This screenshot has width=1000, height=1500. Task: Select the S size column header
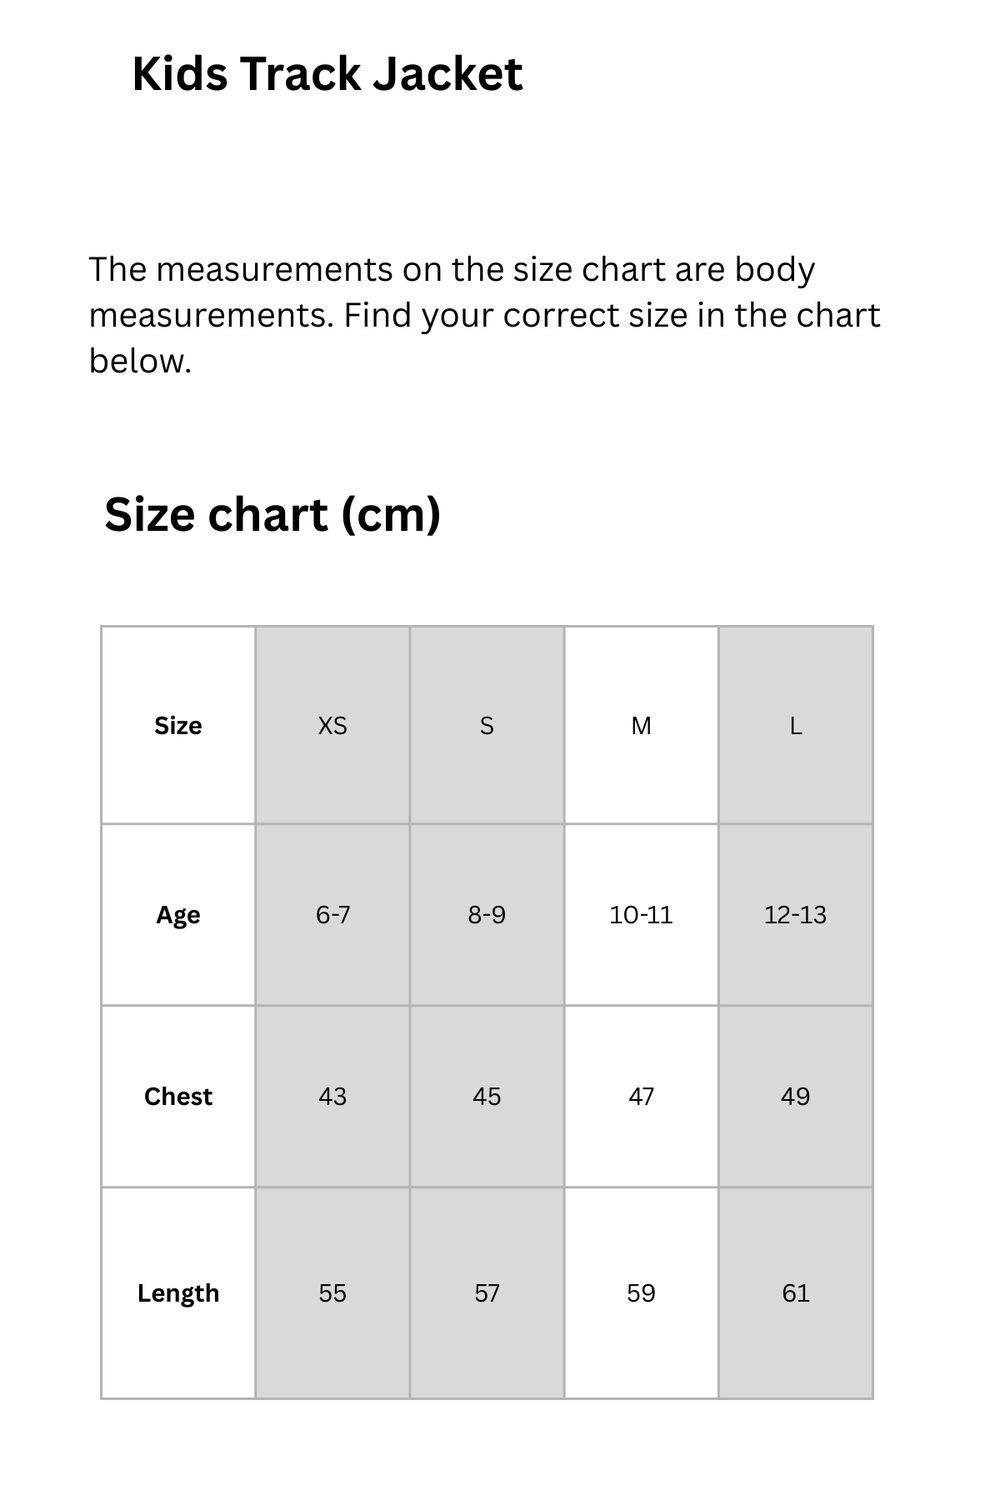coord(487,726)
